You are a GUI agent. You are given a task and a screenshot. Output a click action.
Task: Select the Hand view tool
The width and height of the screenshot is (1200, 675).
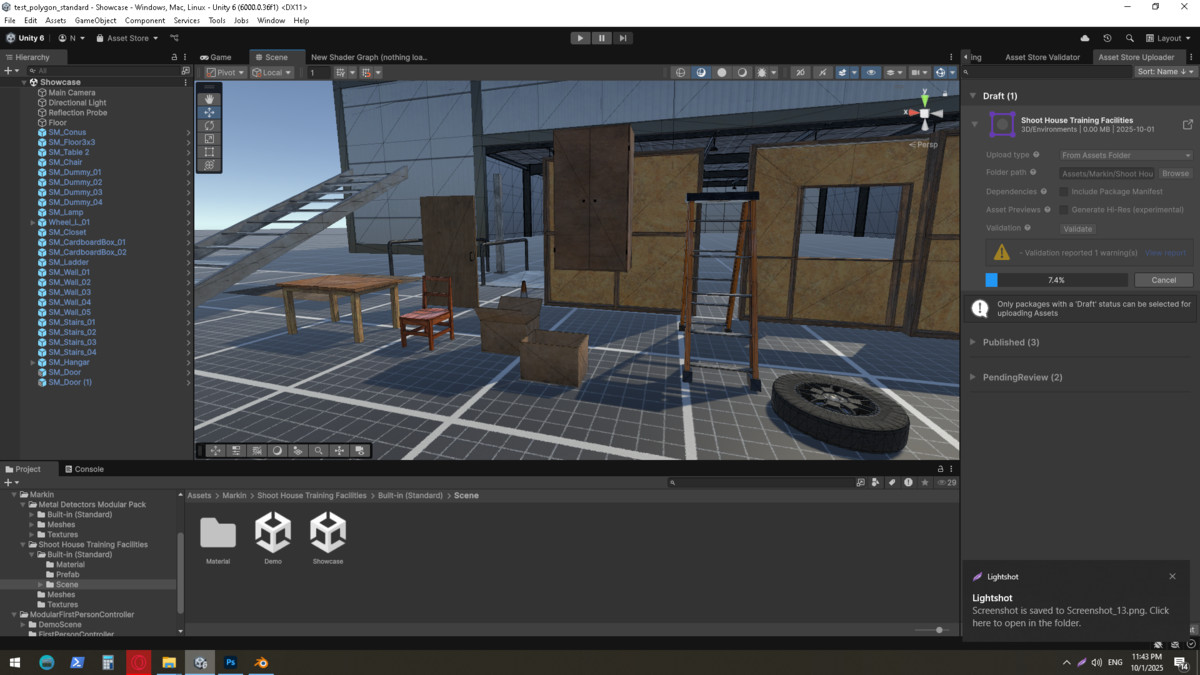(x=209, y=99)
